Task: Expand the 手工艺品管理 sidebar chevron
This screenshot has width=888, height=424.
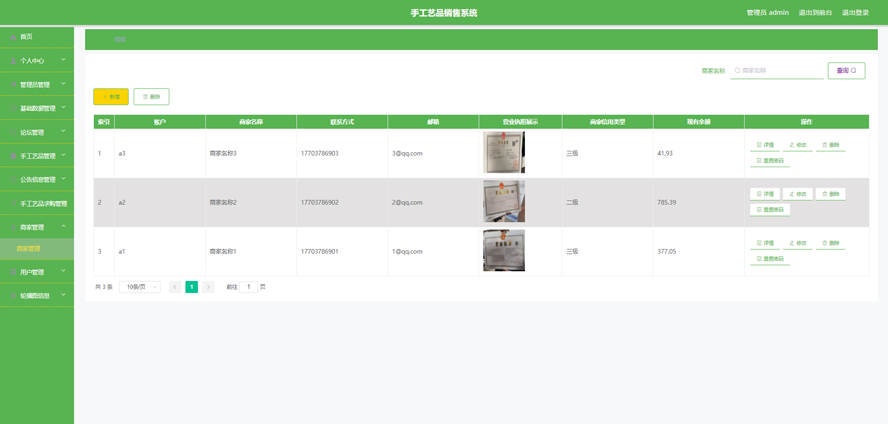Action: tap(63, 155)
